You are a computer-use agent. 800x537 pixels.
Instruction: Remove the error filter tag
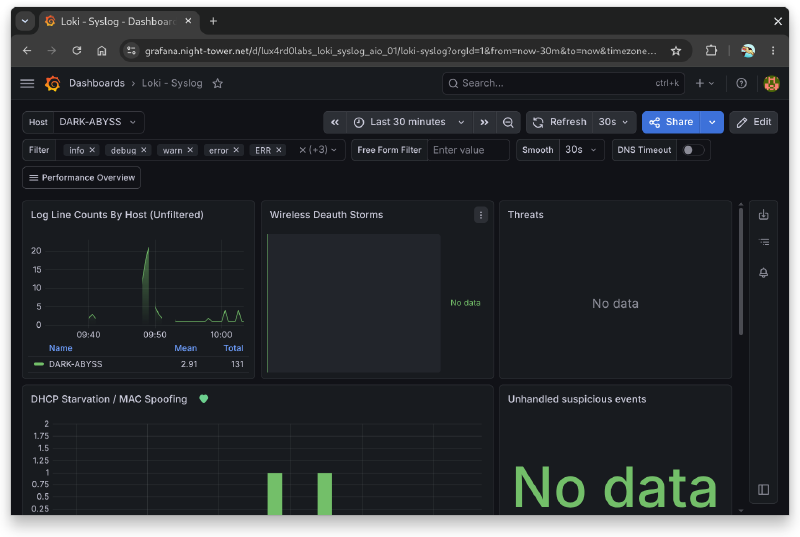coord(236,150)
